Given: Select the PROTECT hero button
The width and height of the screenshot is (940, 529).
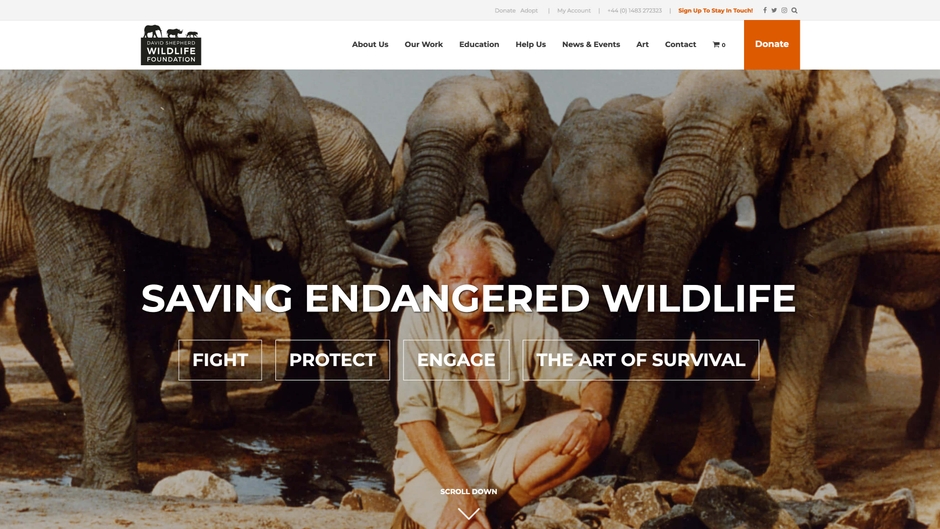Looking at the screenshot, I should point(332,360).
